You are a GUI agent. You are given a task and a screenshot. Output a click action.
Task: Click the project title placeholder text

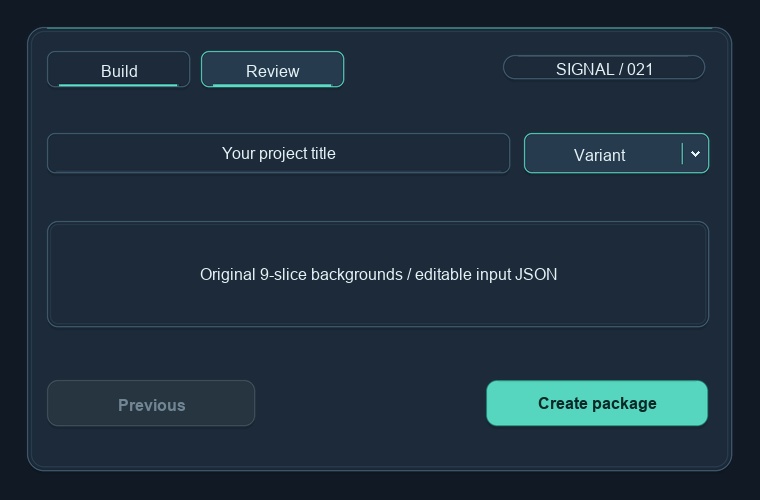tap(279, 154)
